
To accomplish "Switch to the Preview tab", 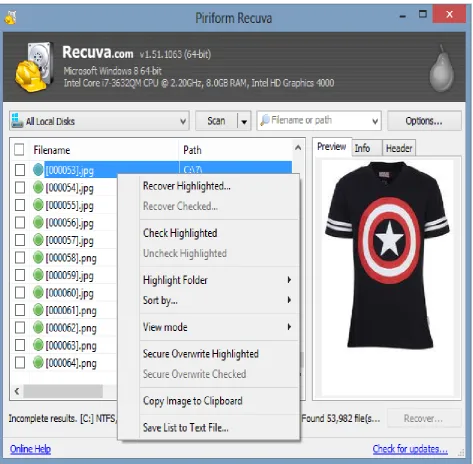I will (x=332, y=147).
